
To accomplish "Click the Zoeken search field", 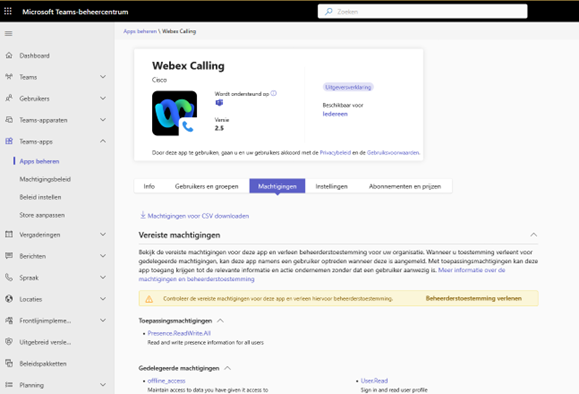I will tap(422, 11).
